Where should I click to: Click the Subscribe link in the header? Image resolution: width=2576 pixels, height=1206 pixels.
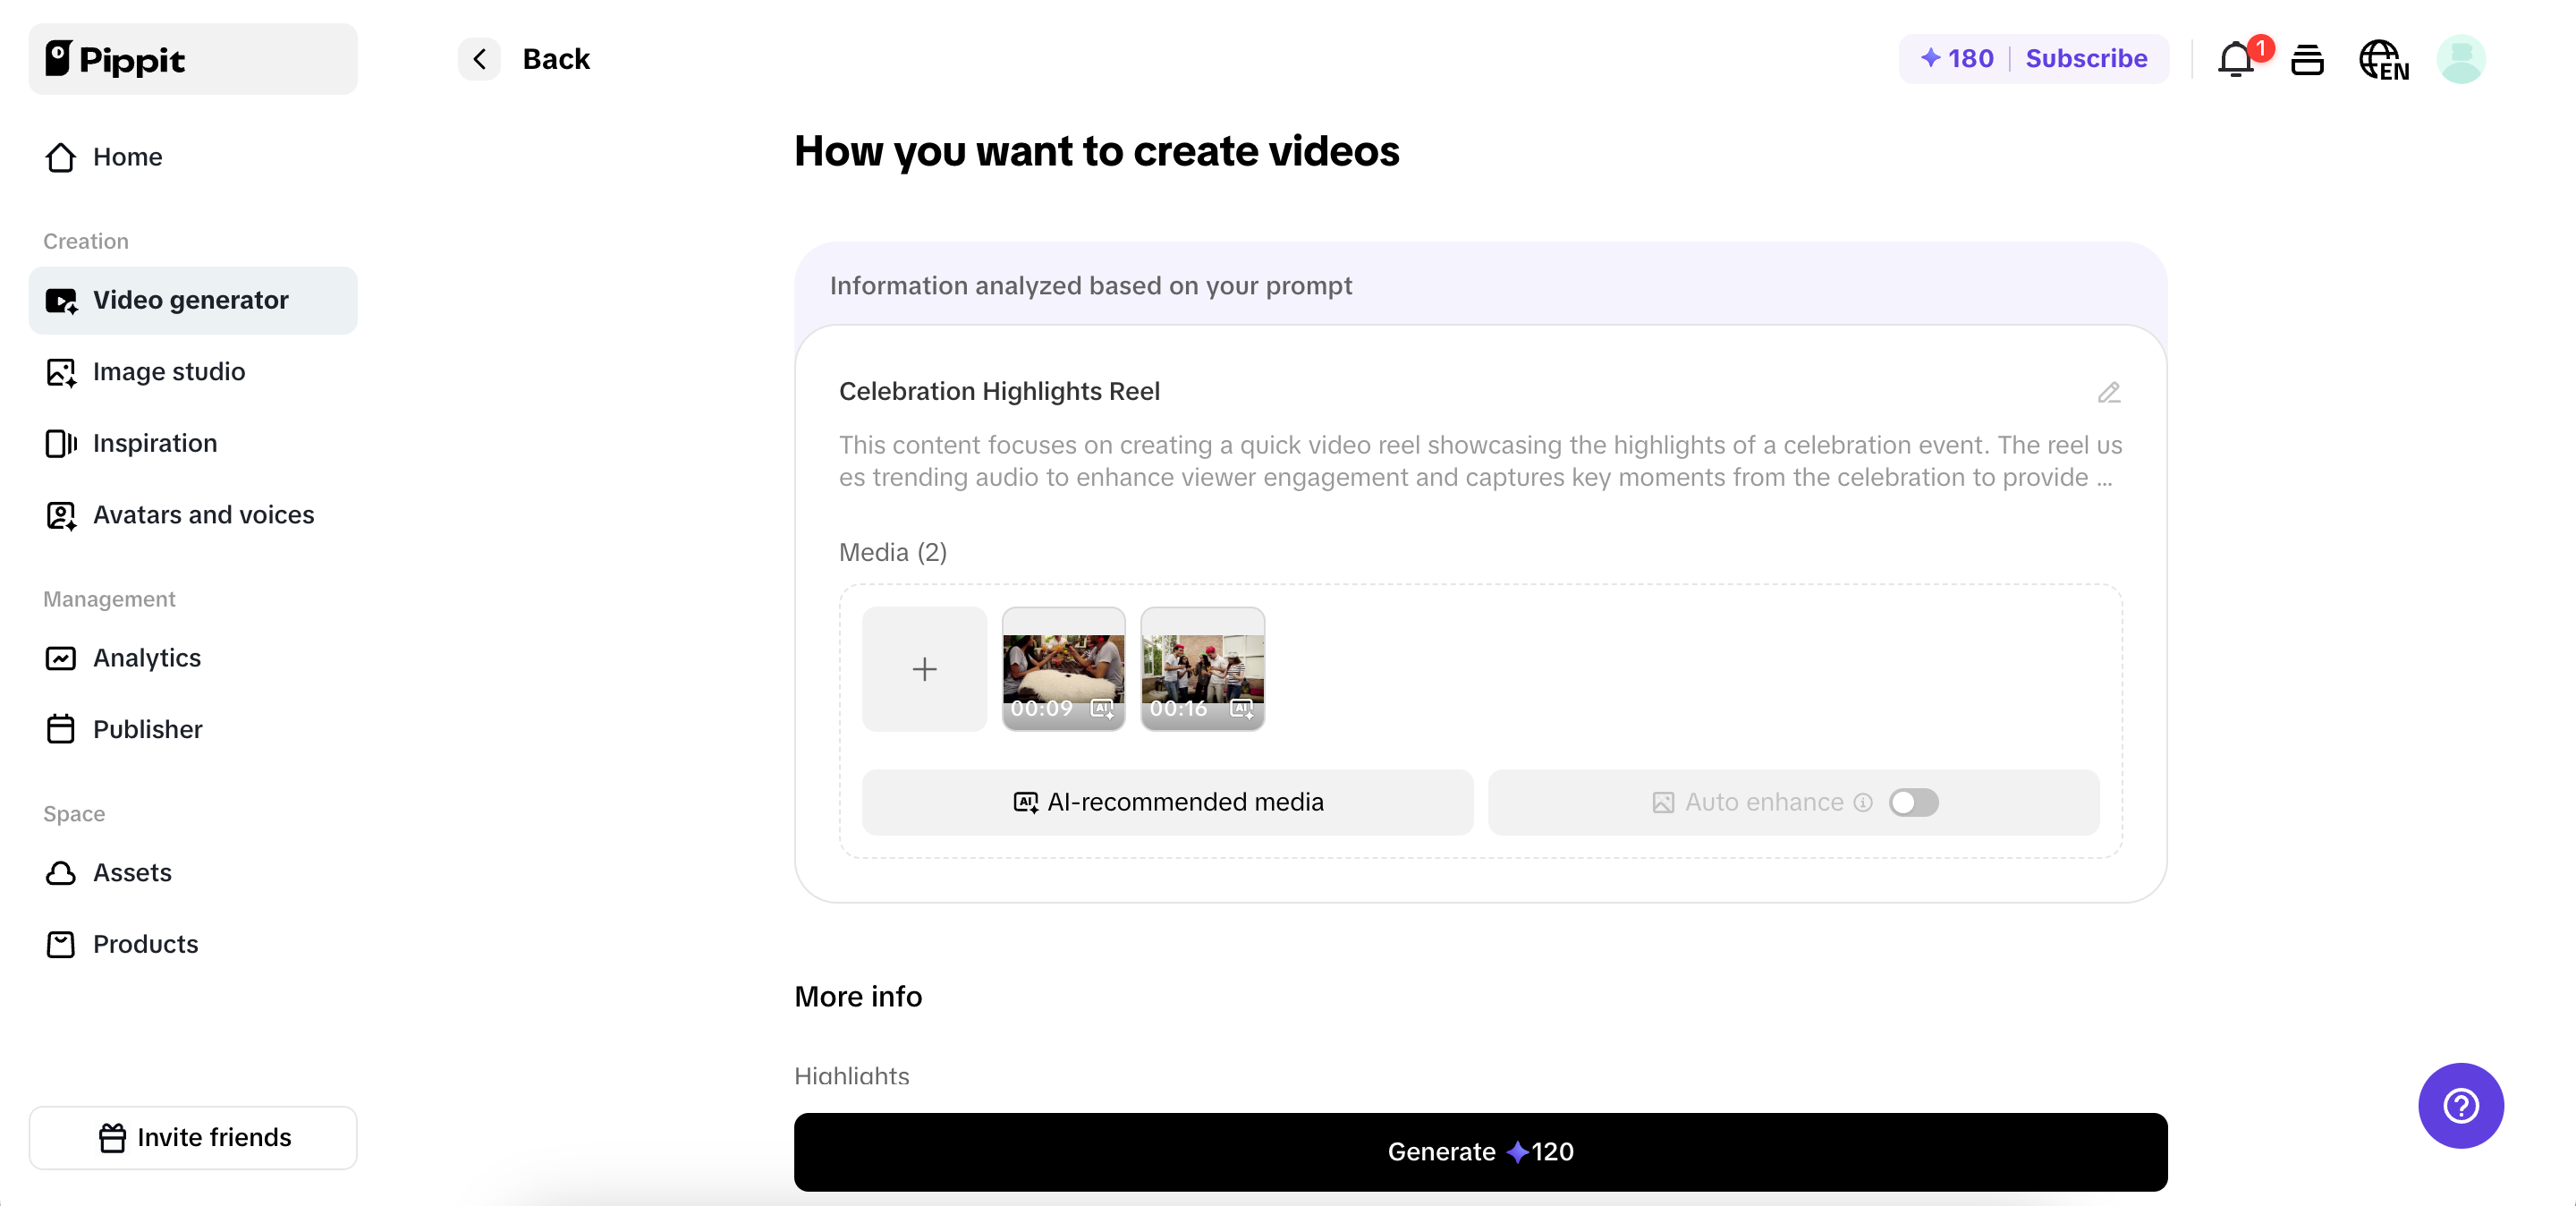coord(2087,59)
